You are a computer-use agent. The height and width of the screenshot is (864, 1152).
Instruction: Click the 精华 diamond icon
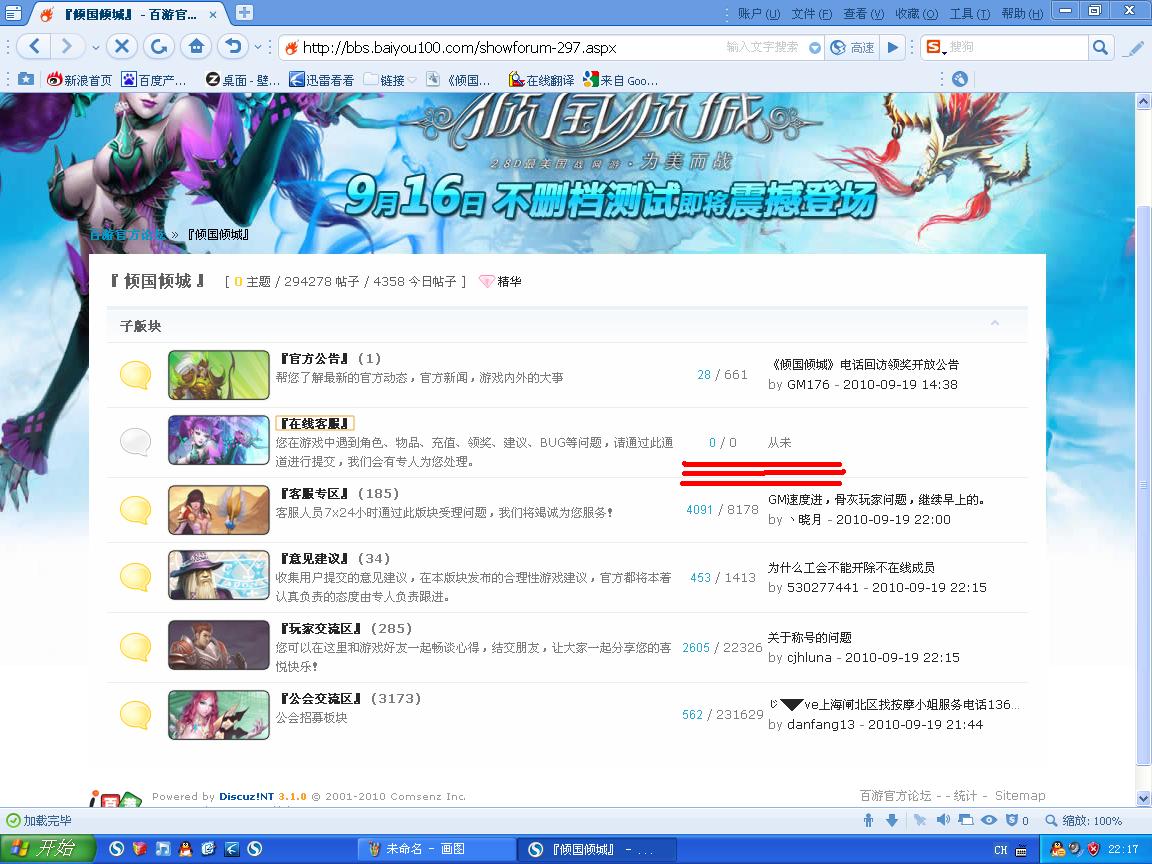pos(487,282)
